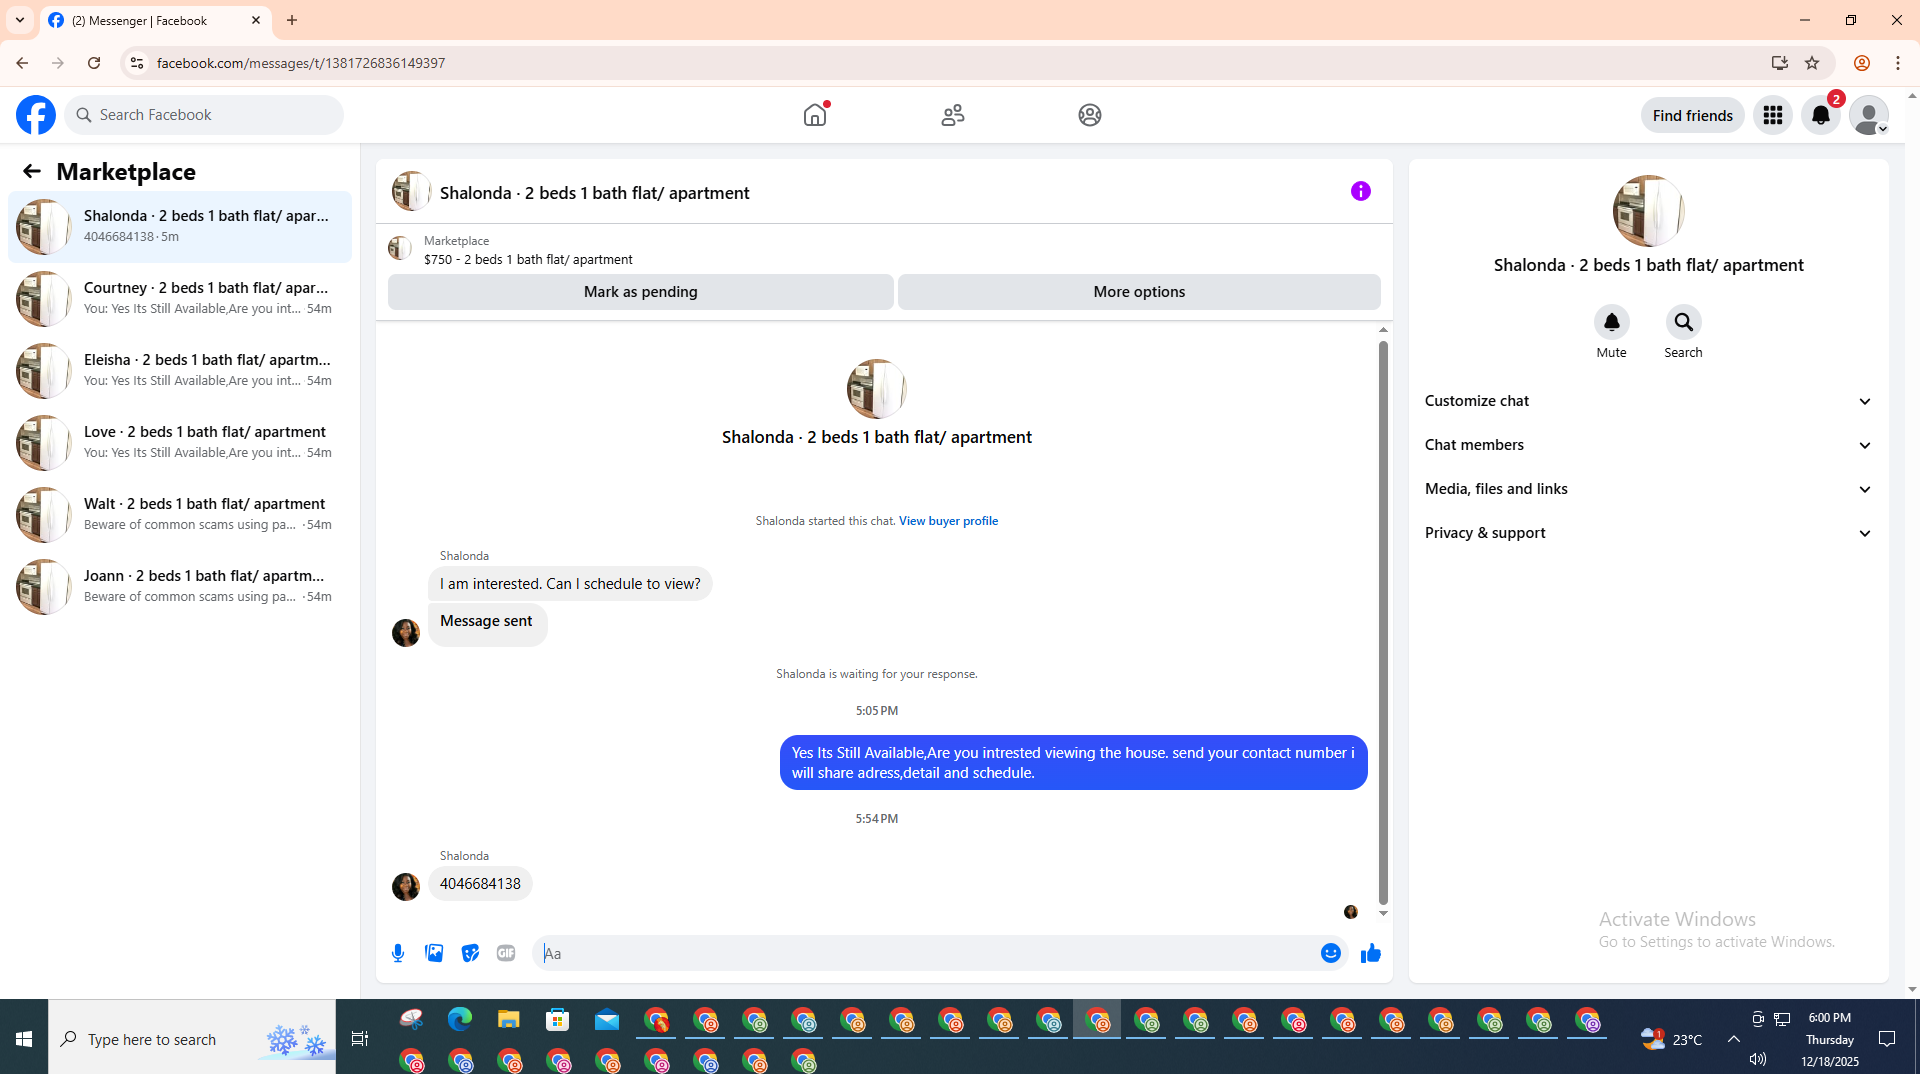The height and width of the screenshot is (1074, 1920).
Task: Open Task View on the taskbar
Action: coord(360,1039)
